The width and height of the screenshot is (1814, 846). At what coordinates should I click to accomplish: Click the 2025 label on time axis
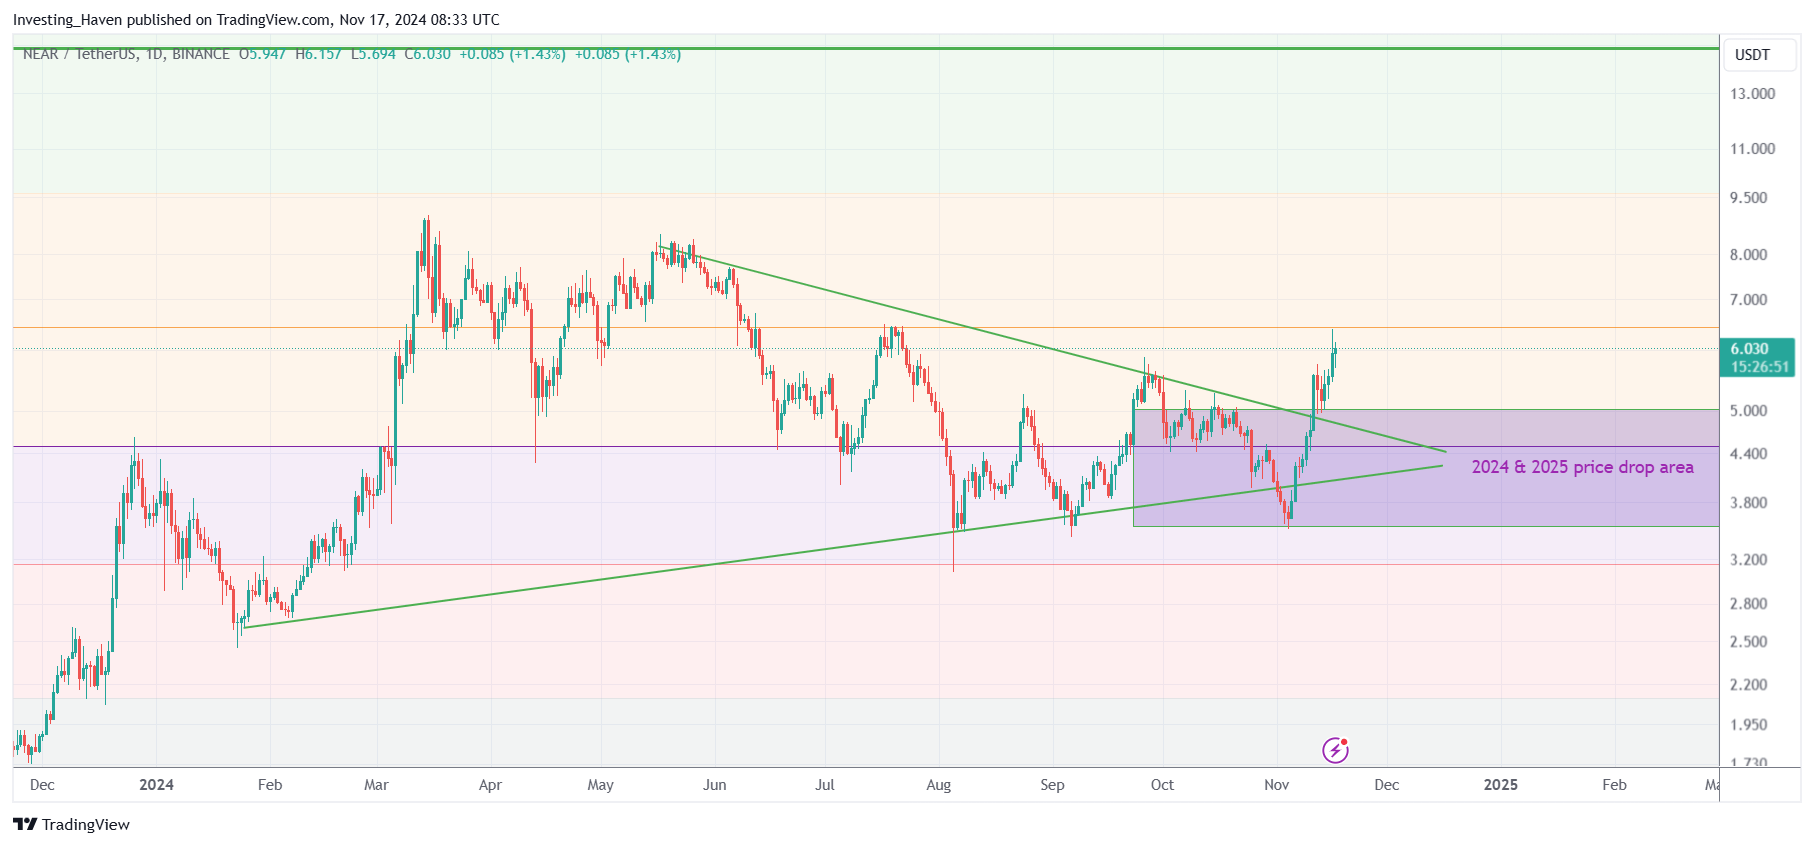[1500, 785]
